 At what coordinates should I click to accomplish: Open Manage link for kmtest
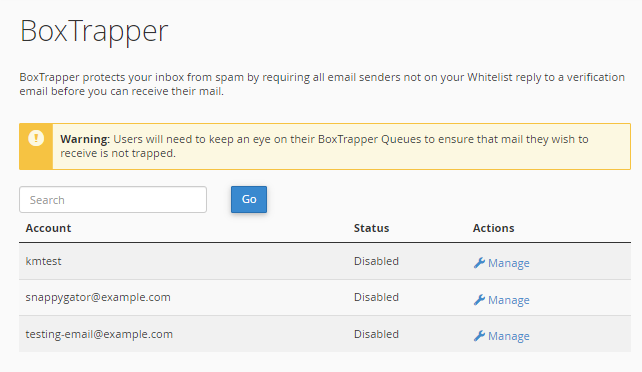pos(509,263)
